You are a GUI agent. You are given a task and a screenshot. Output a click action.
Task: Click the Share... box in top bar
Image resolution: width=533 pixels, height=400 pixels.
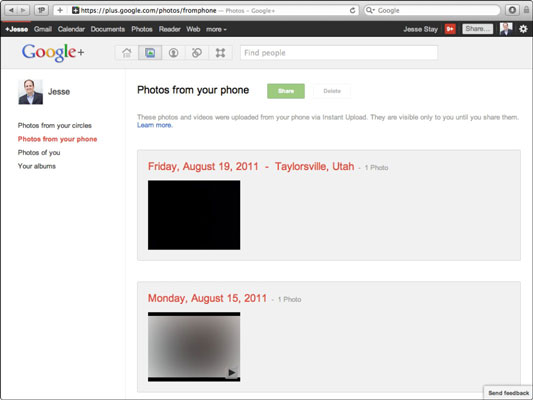478,29
